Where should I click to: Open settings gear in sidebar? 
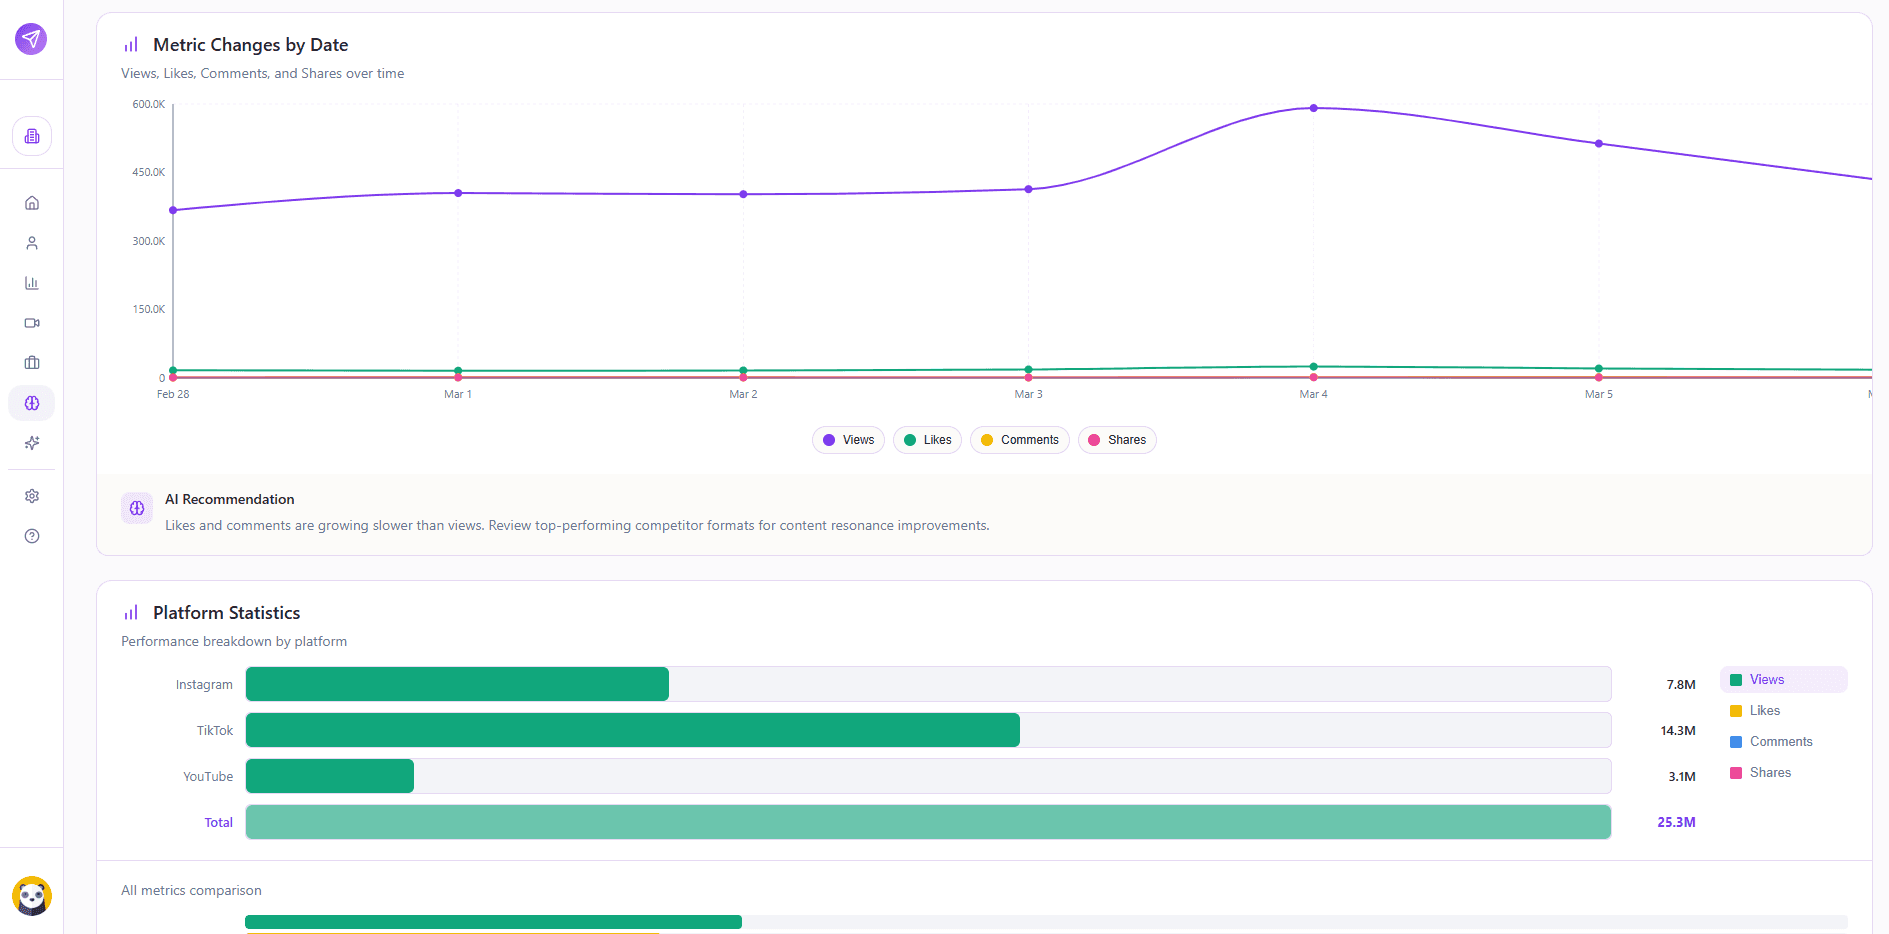[x=32, y=496]
